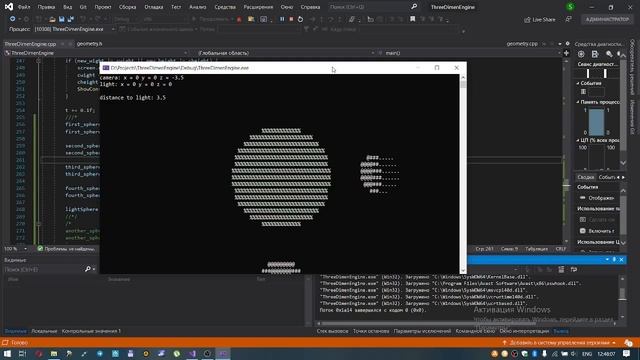This screenshot has height=360, width=640.
Task: Open the Локальные tab
Action: (x=44, y=331)
